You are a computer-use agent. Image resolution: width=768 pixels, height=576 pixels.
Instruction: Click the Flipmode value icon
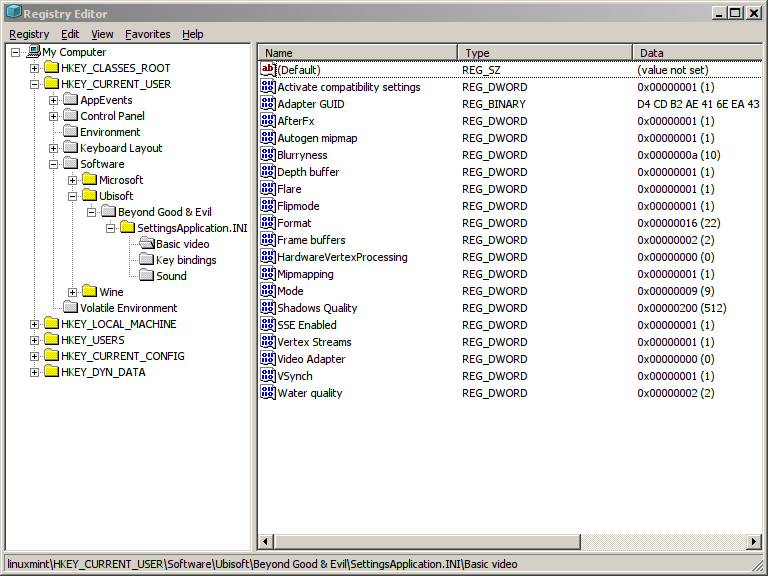[x=268, y=206]
